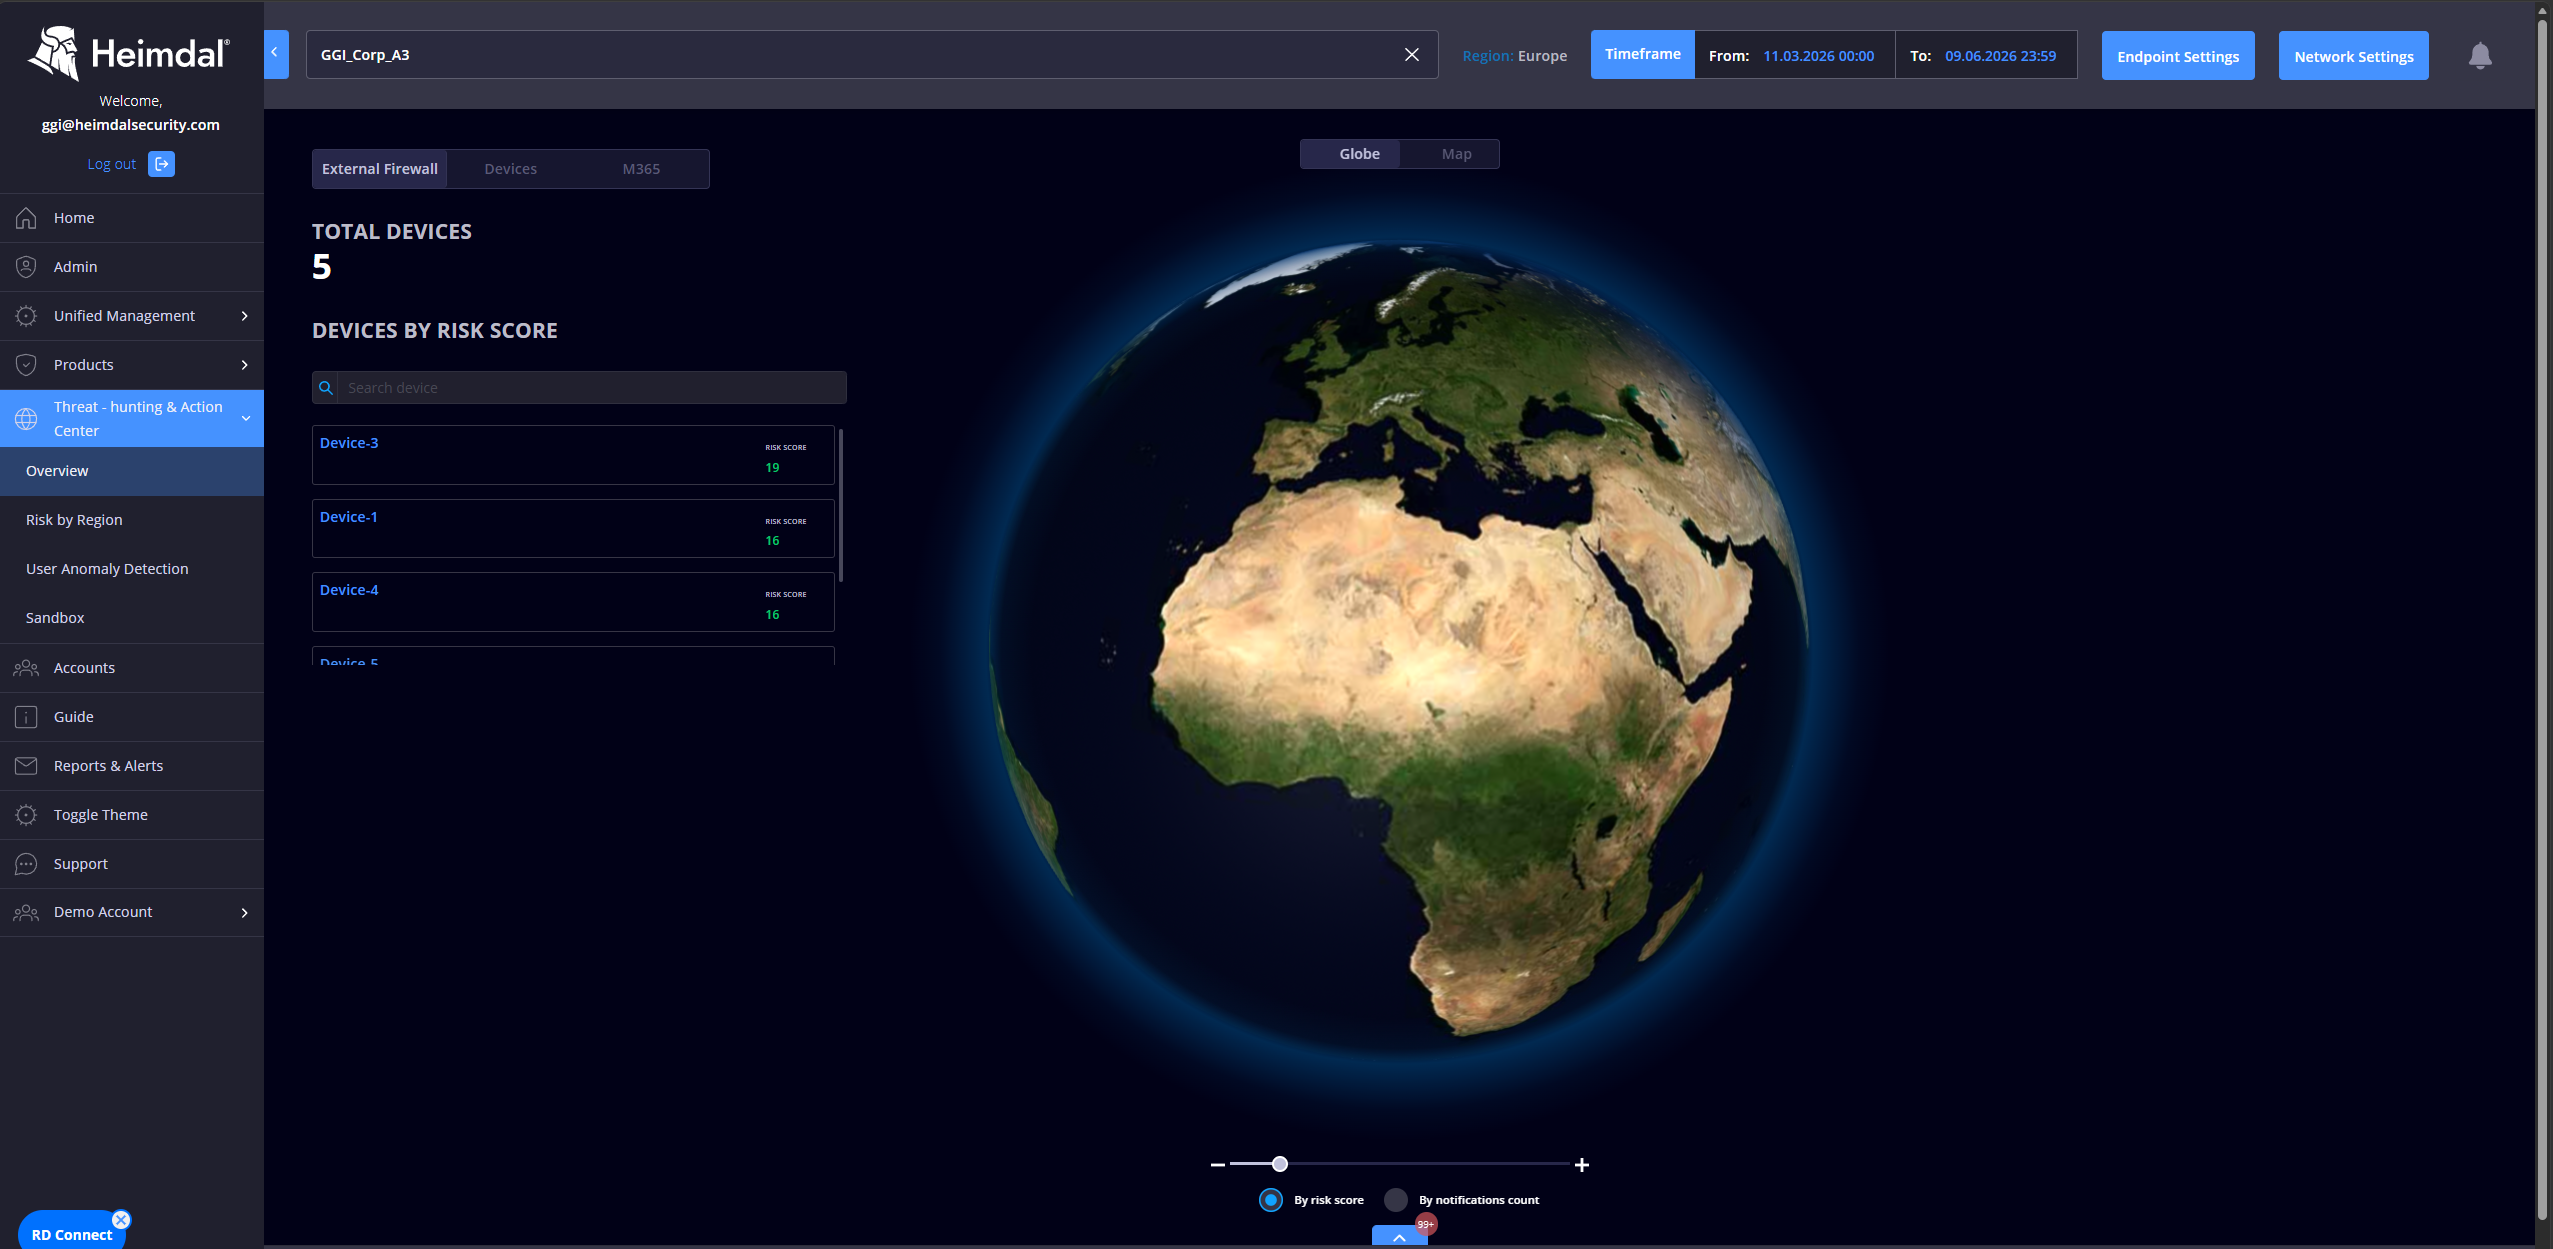Viewport: 2553px width, 1249px height.
Task: Click the RD Connect button
Action: [x=71, y=1234]
